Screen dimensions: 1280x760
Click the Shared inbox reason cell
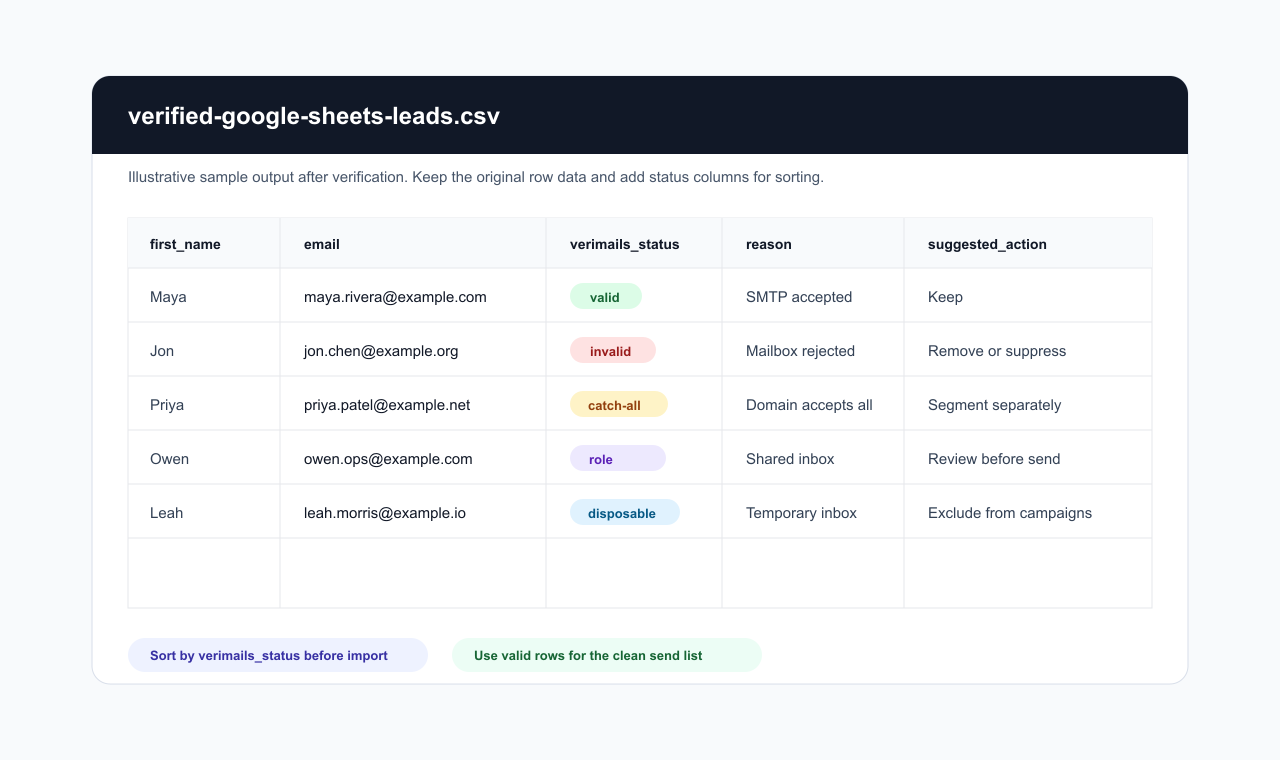813,458
